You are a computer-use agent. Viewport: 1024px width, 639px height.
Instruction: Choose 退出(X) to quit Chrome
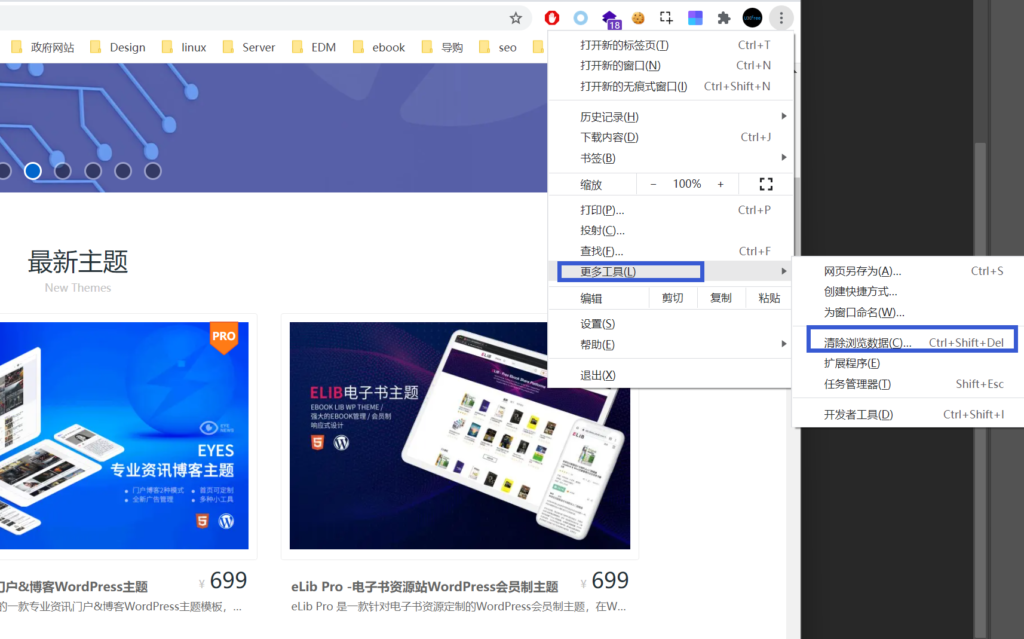pyautogui.click(x=670, y=375)
